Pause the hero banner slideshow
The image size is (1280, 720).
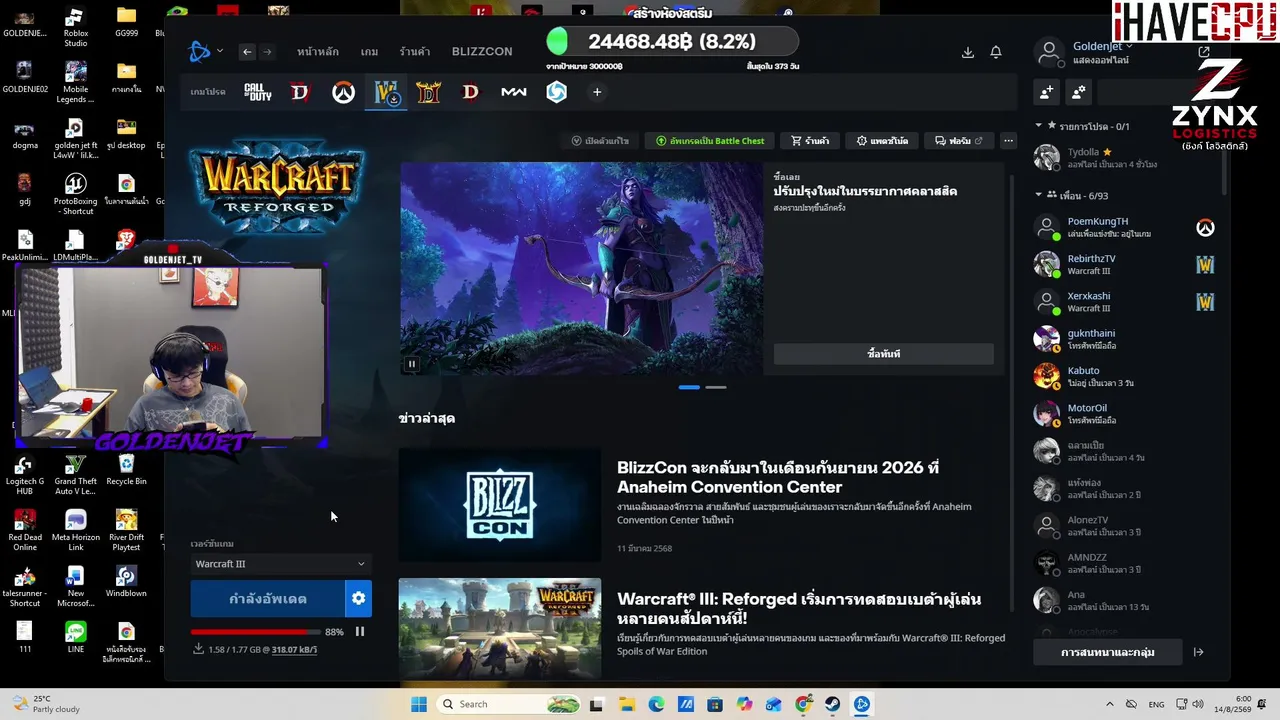pyautogui.click(x=411, y=364)
